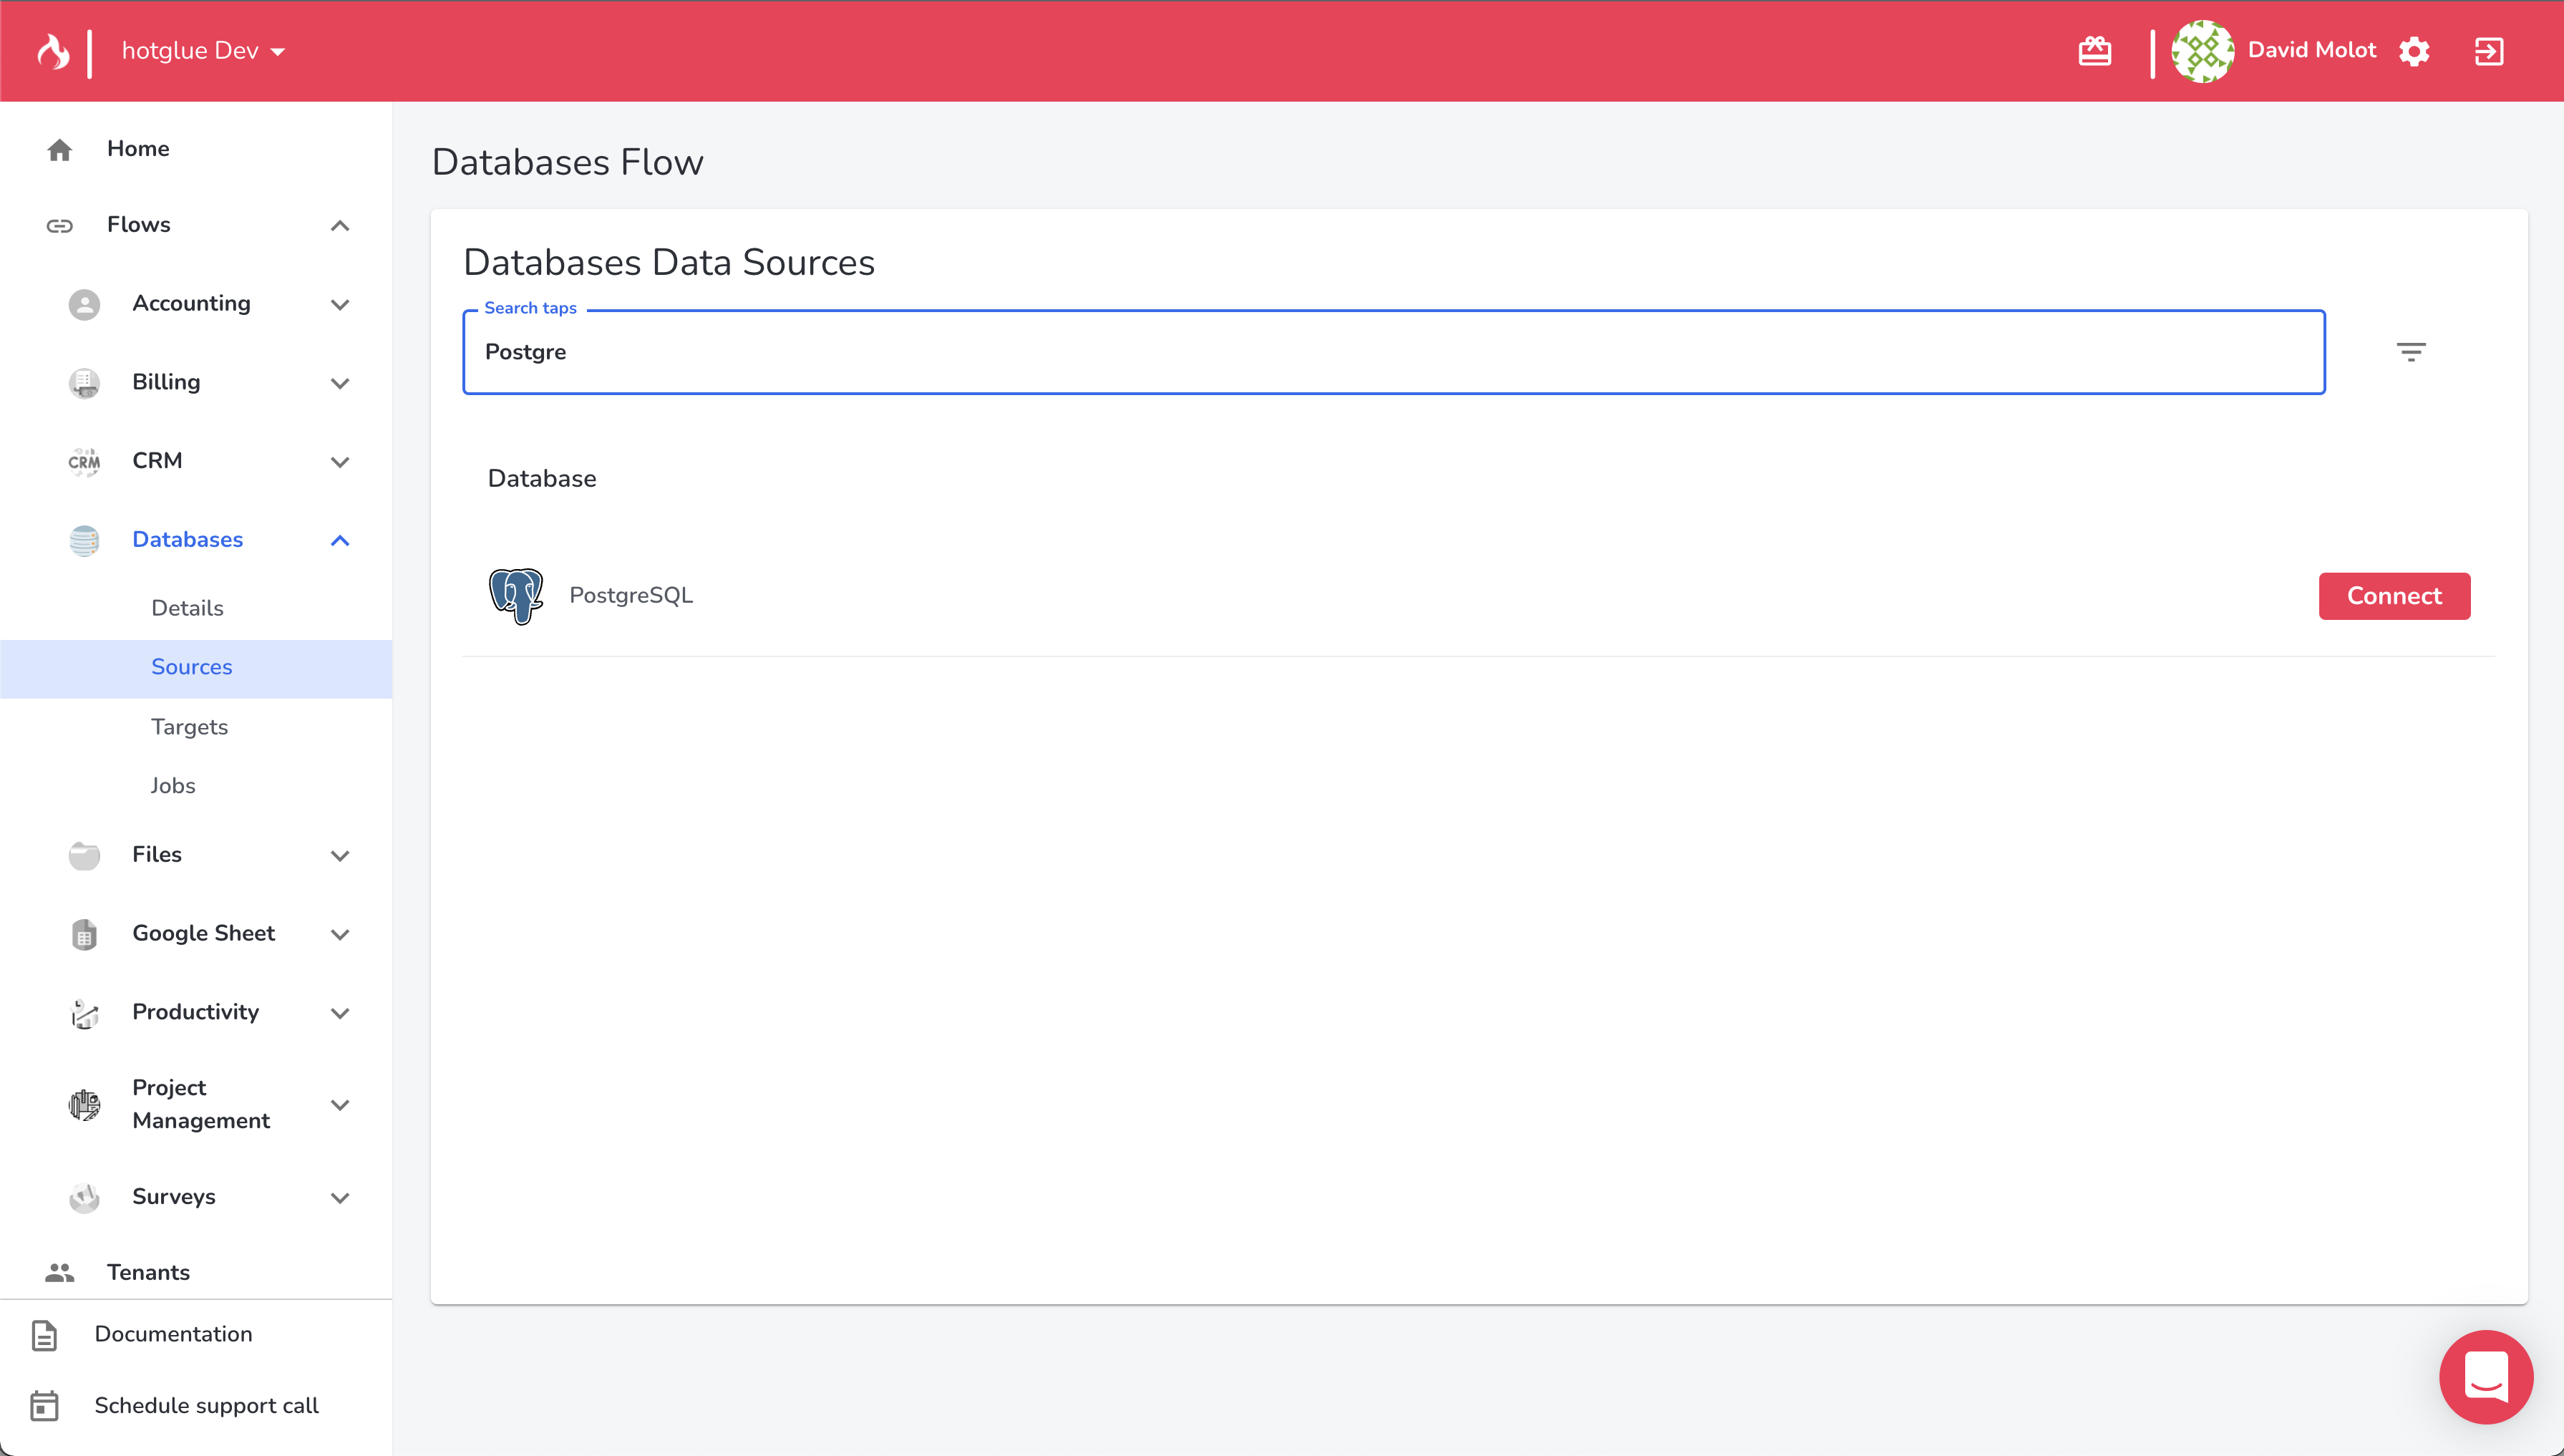Screen dimensions: 2564x1456
Task: Collapse the Flows section
Action: [x=340, y=225]
